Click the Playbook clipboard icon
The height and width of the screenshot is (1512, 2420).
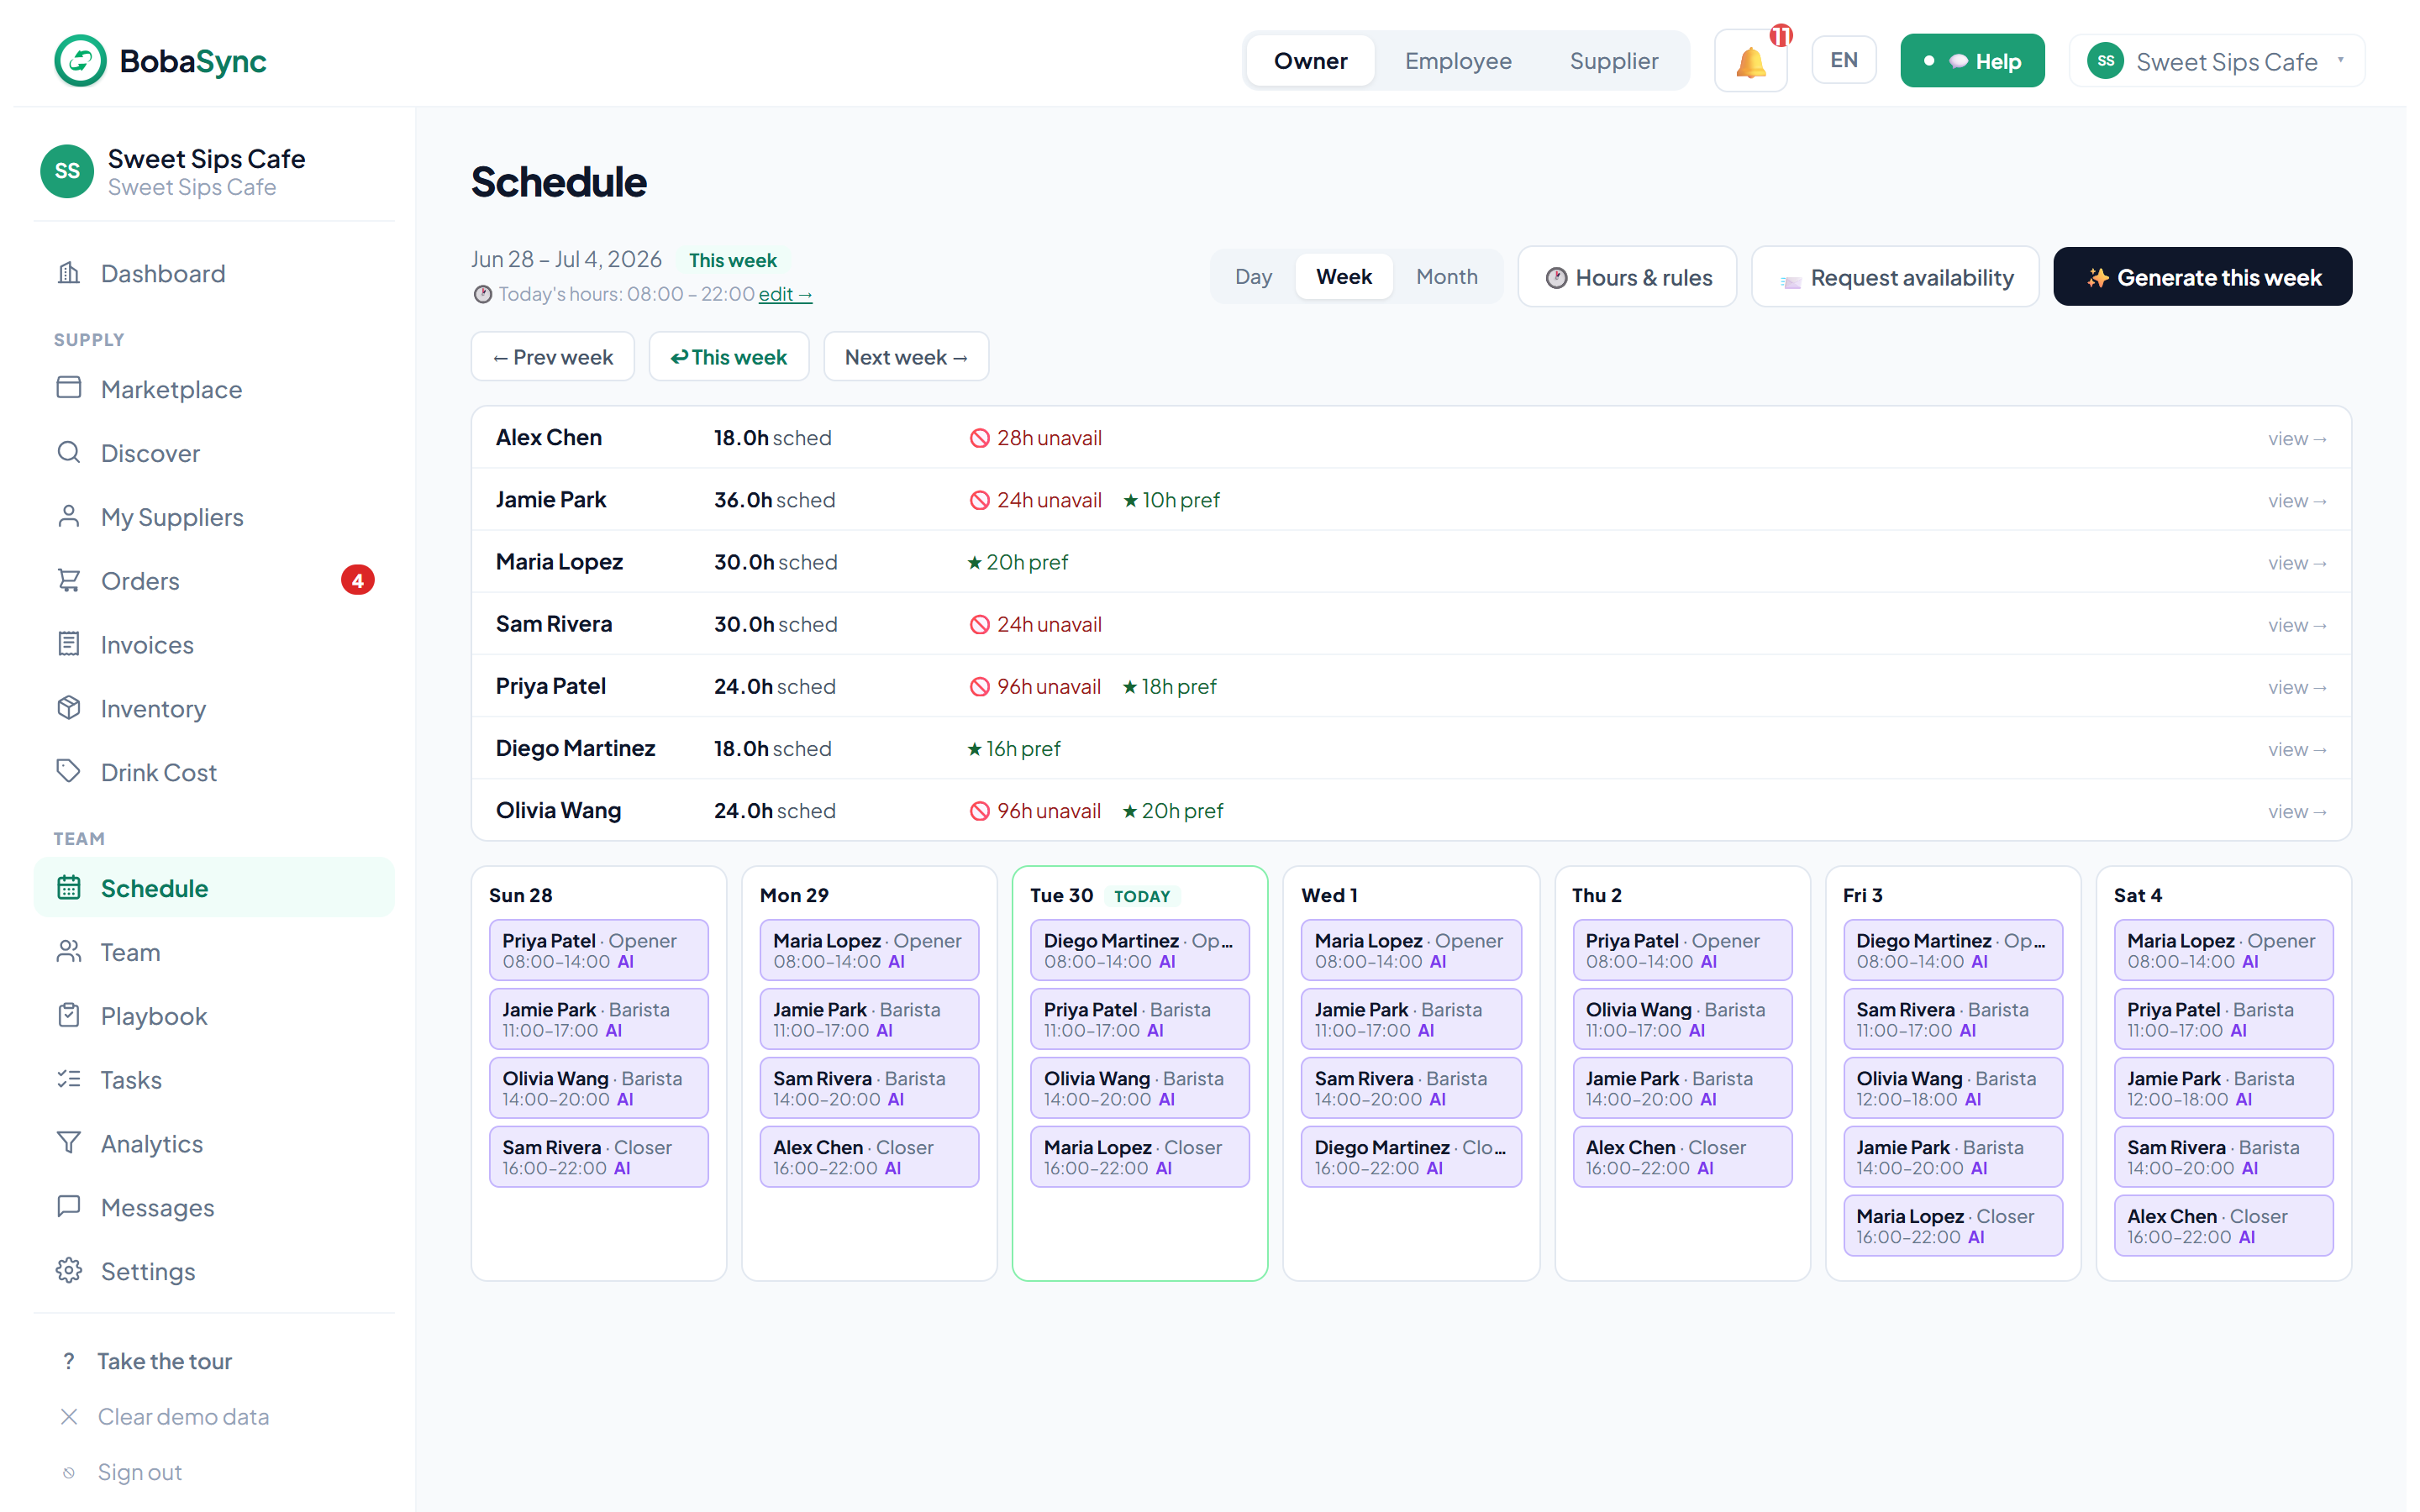pyautogui.click(x=69, y=1015)
